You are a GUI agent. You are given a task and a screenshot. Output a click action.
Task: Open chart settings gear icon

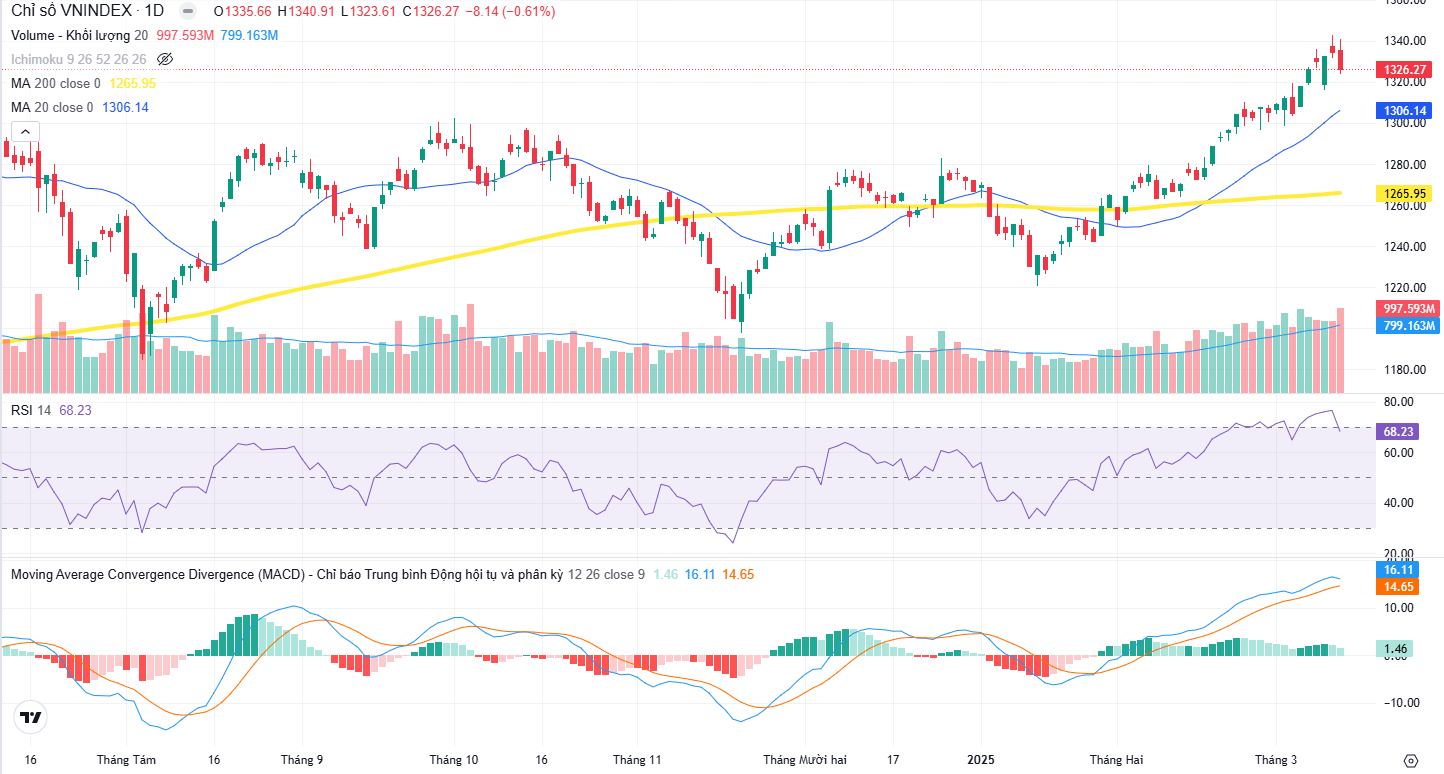[x=1411, y=760]
